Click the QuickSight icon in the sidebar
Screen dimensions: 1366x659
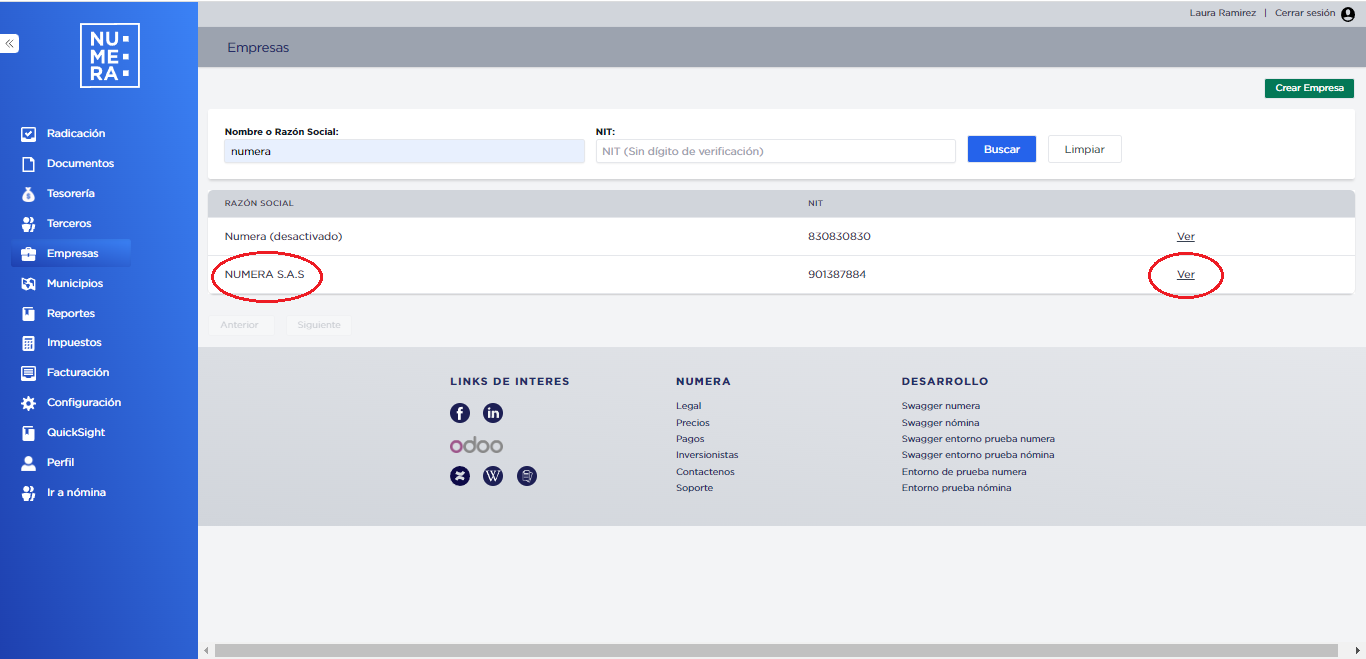[x=28, y=433]
